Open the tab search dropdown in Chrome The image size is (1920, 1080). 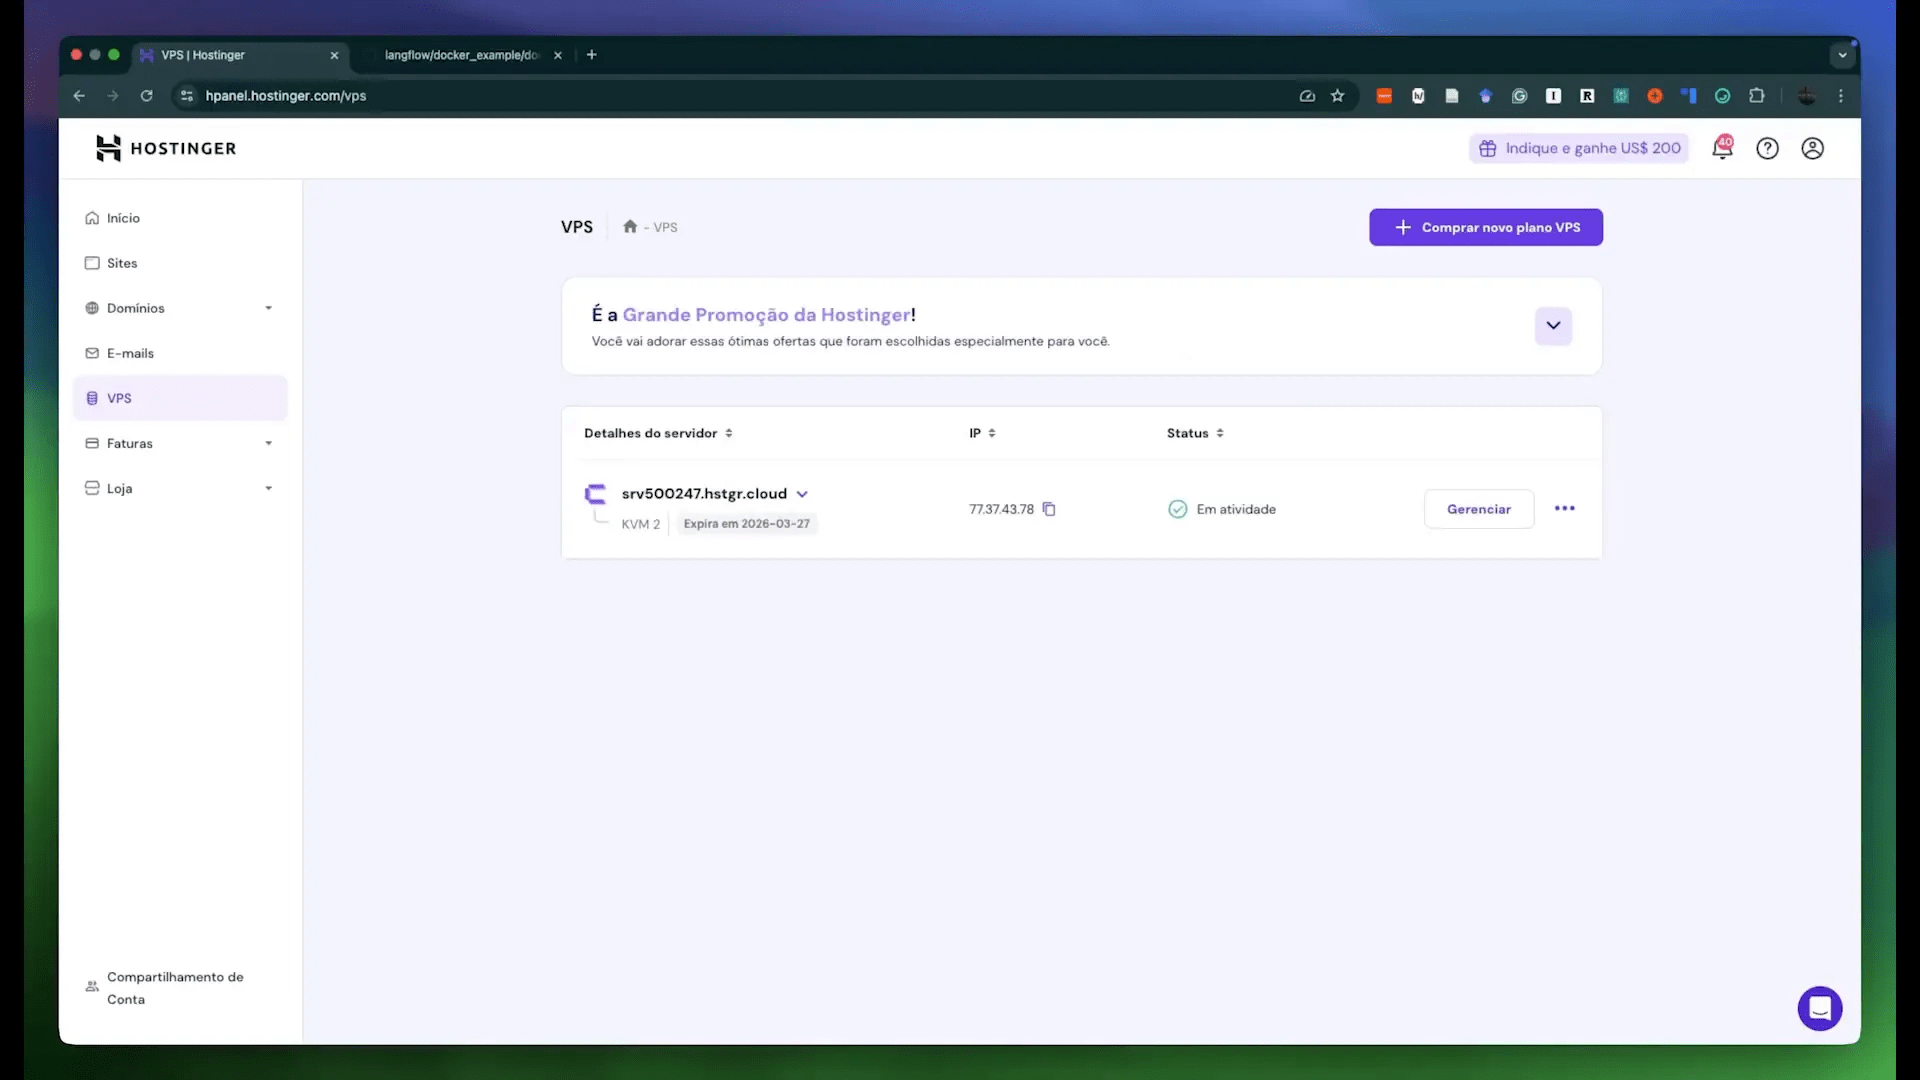coord(1842,55)
